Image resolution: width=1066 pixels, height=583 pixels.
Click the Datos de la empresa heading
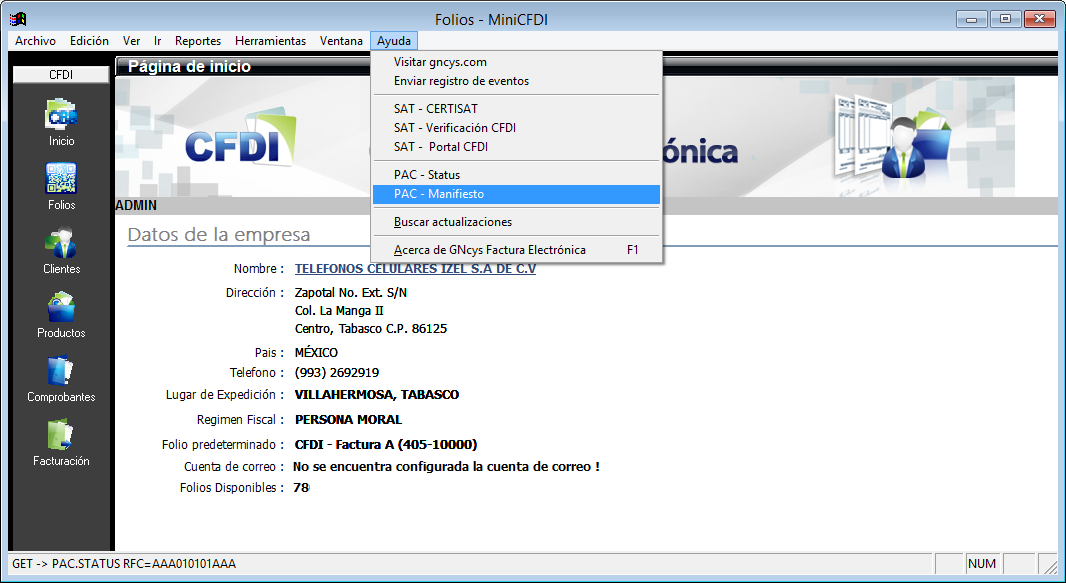point(219,235)
